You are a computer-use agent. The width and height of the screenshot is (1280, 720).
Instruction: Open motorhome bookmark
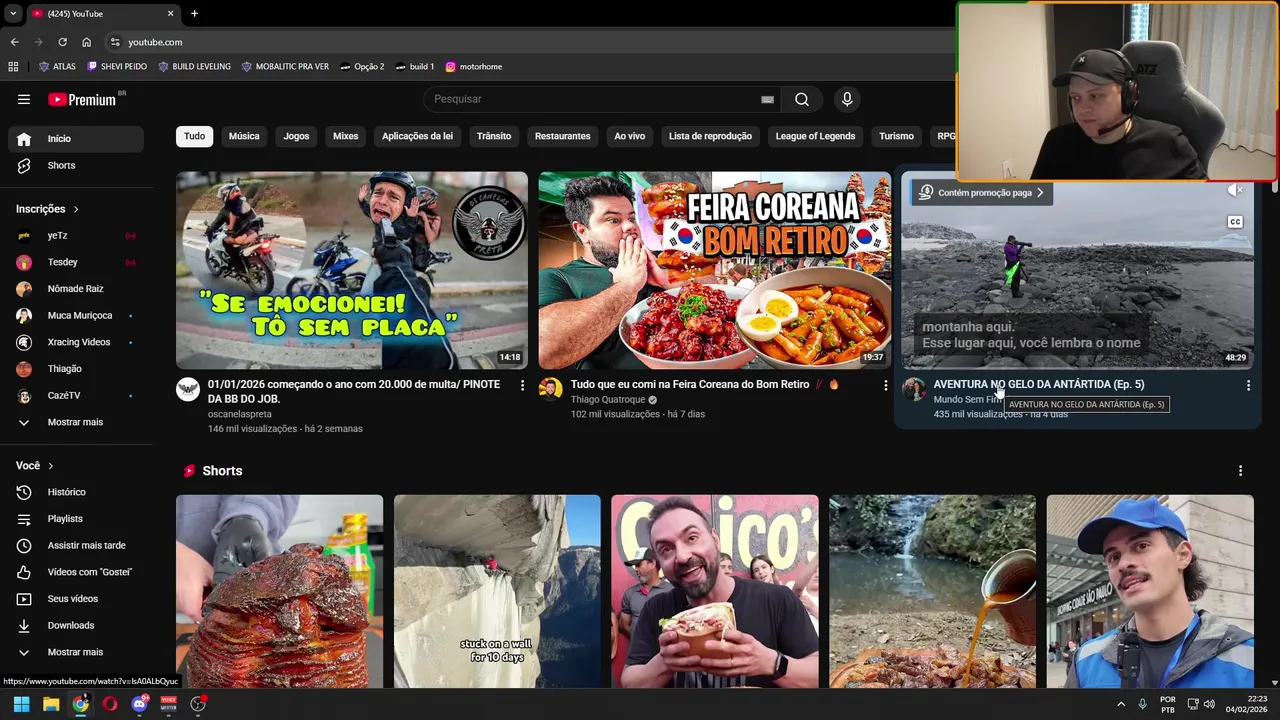click(473, 67)
